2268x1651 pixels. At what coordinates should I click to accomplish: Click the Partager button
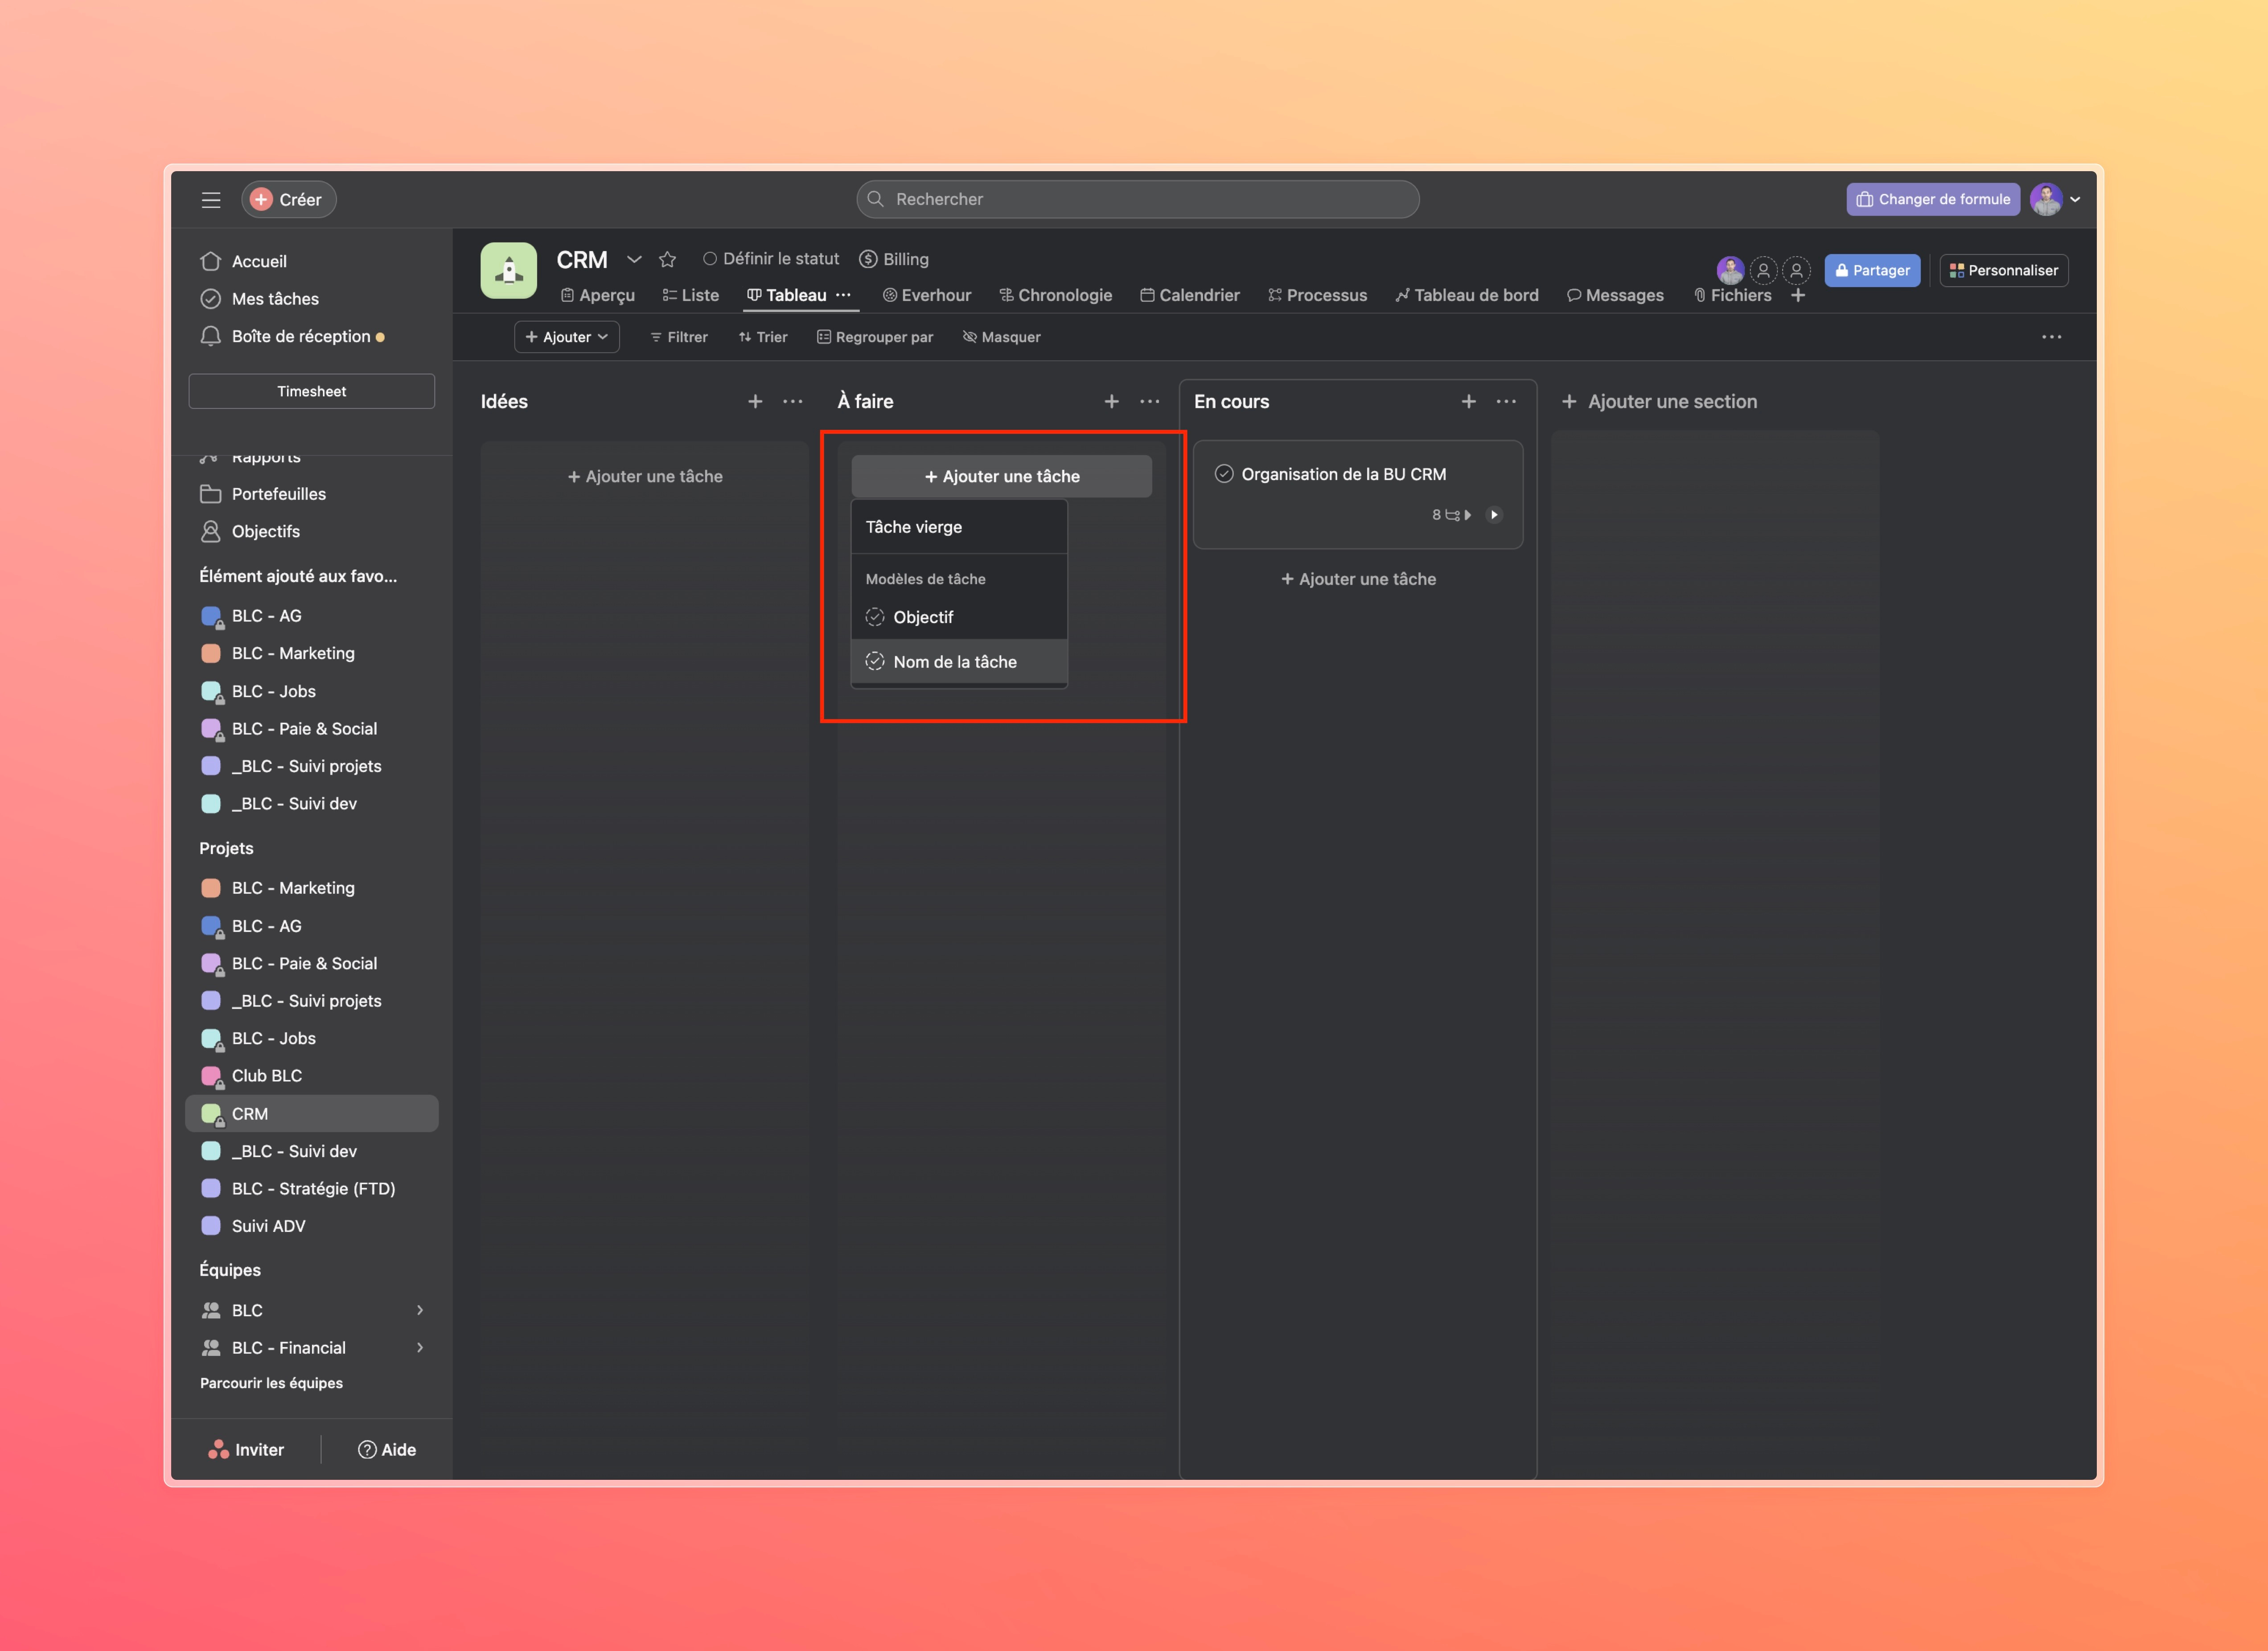pos(1872,270)
